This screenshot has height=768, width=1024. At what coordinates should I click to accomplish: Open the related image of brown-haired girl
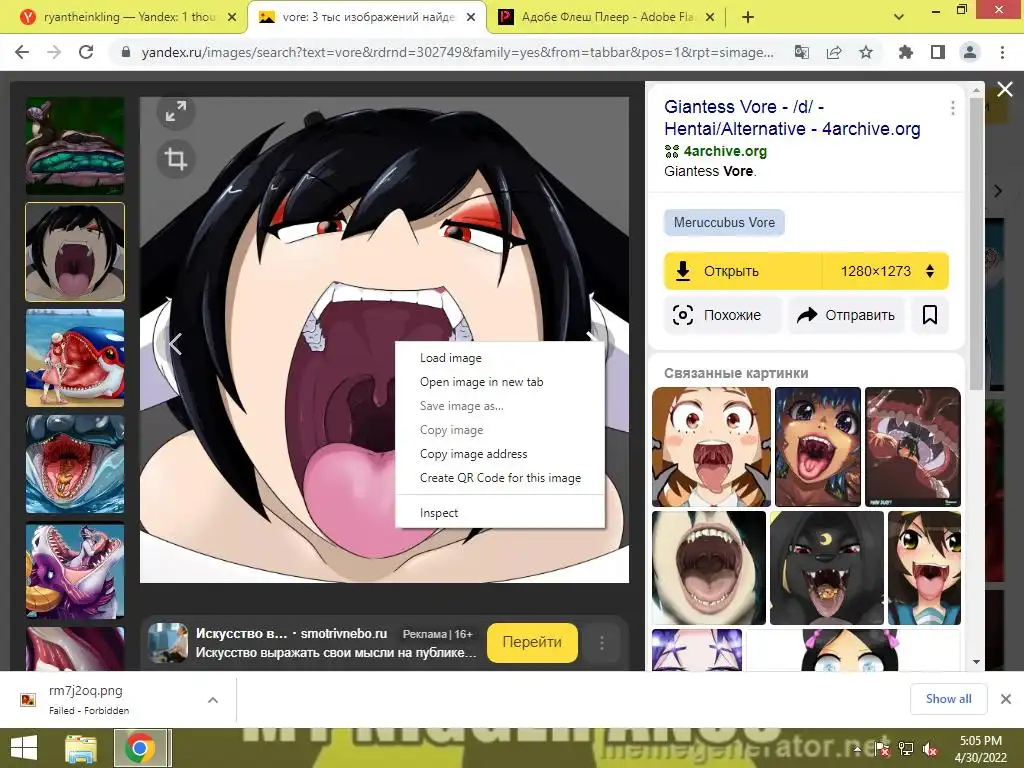pos(711,447)
